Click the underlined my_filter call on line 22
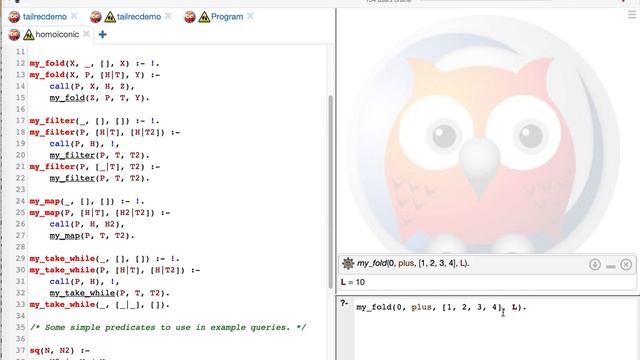 click(72, 178)
